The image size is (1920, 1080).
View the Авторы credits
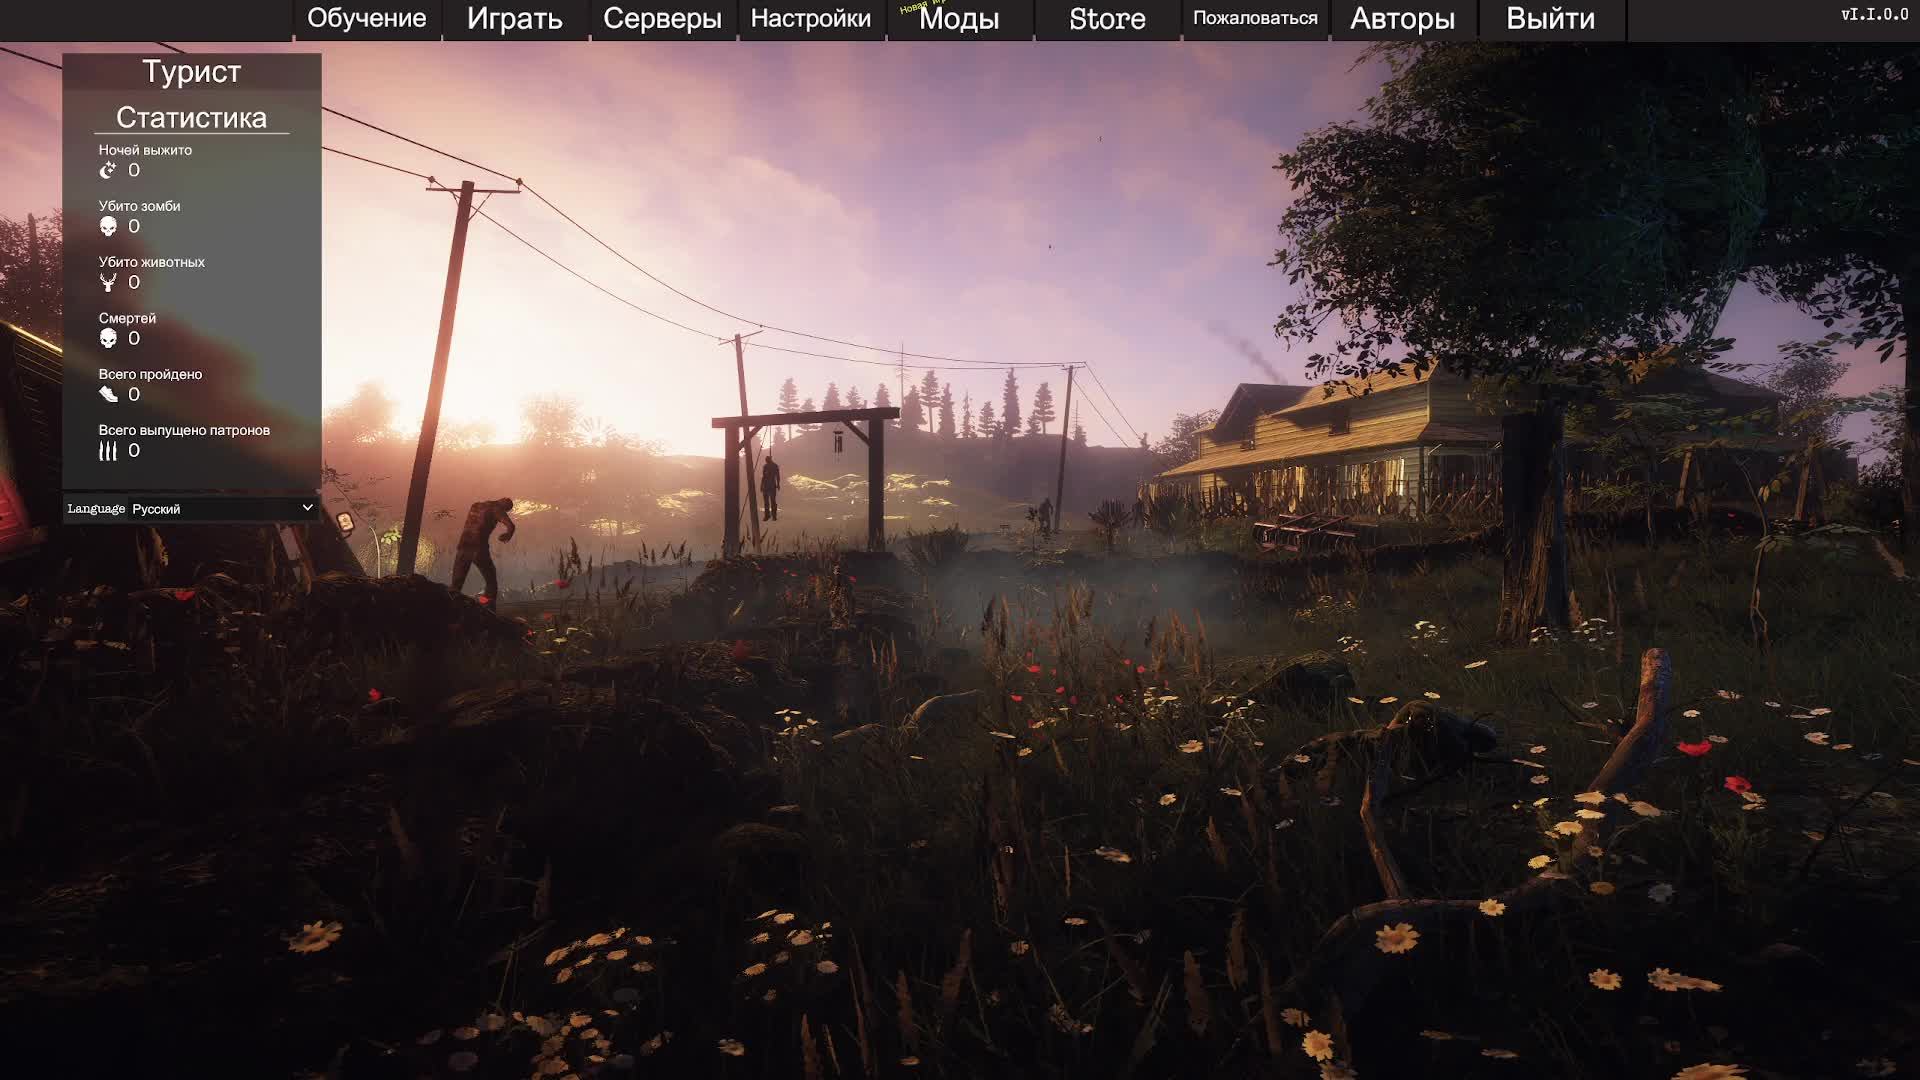pyautogui.click(x=1402, y=19)
